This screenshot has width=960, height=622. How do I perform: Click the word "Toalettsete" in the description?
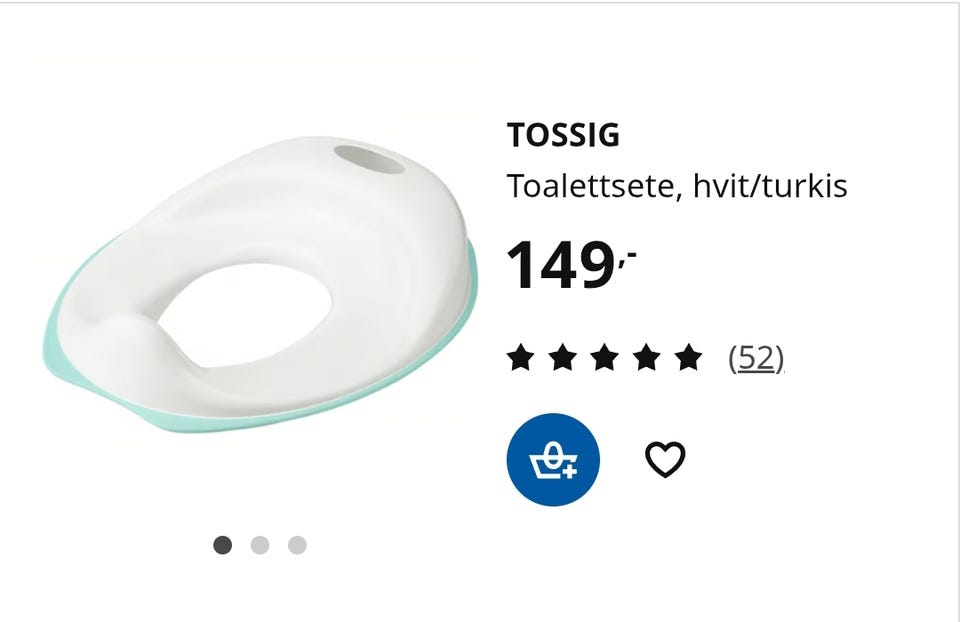coord(594,186)
